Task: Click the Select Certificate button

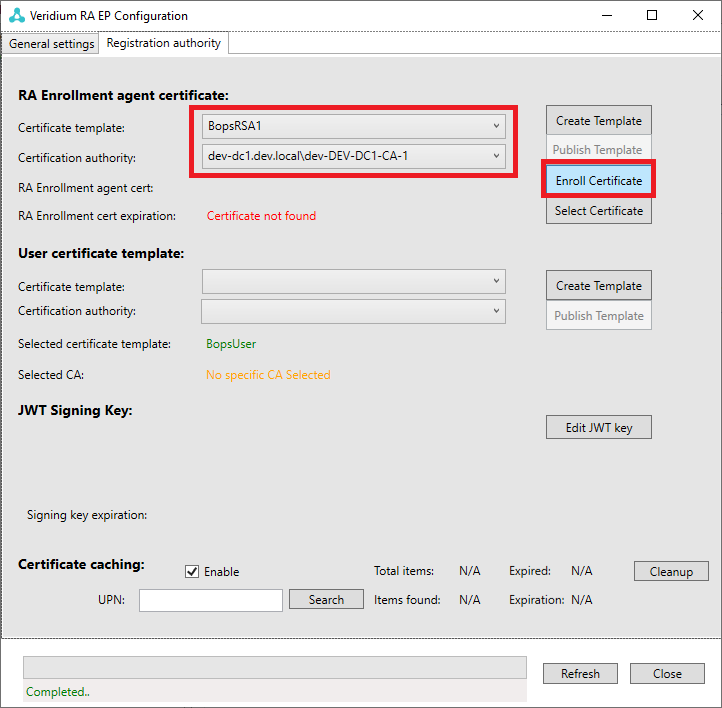Action: click(598, 211)
